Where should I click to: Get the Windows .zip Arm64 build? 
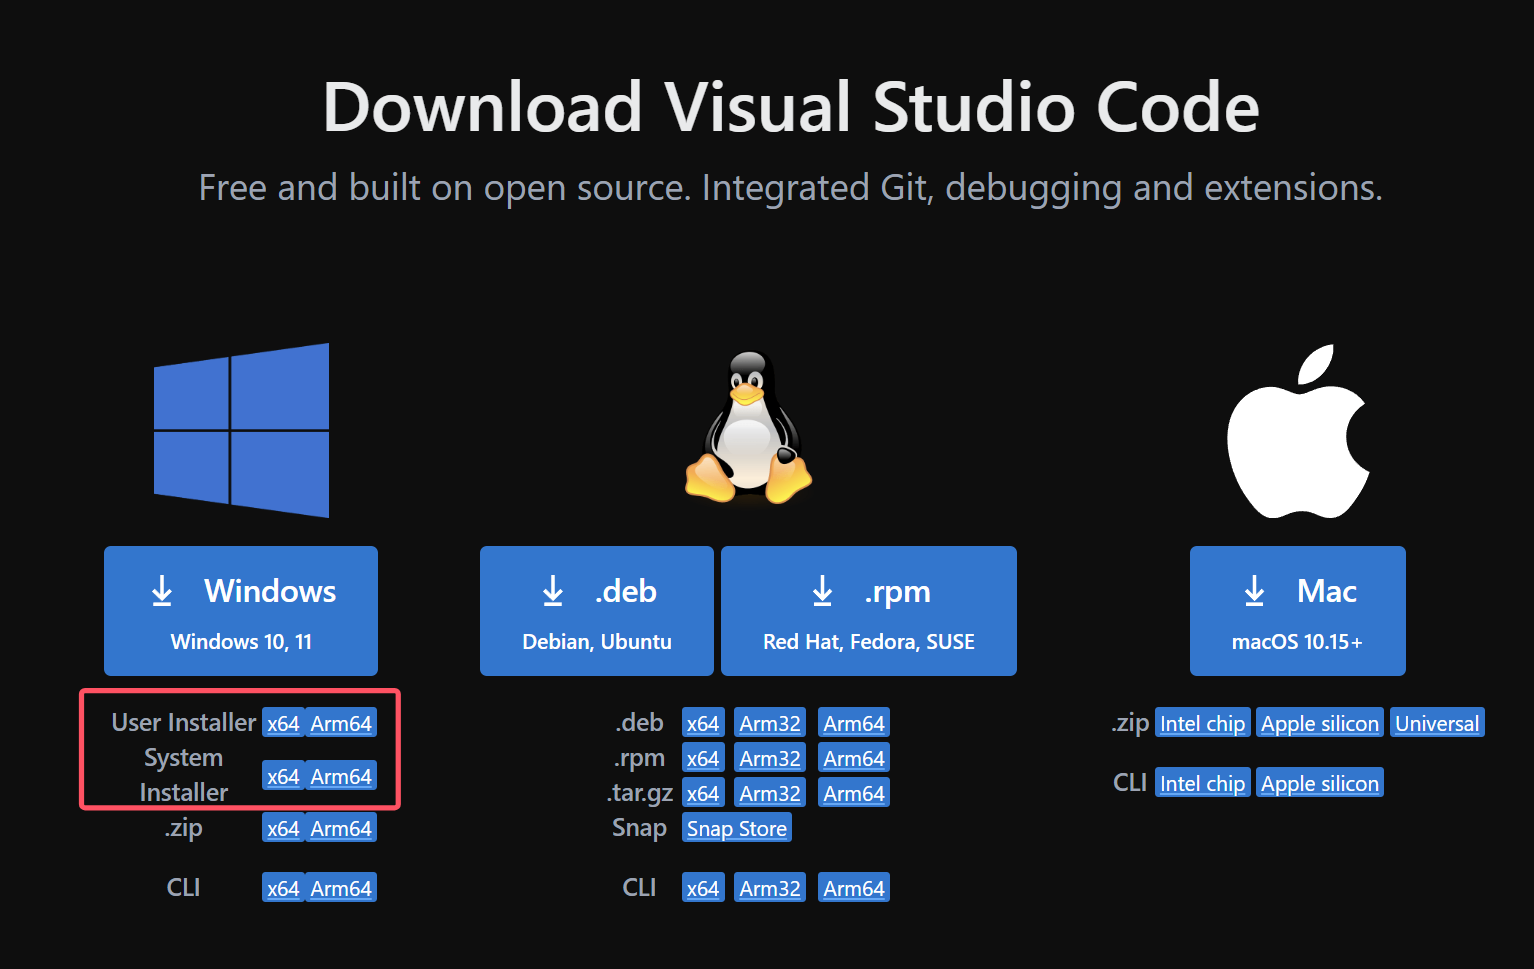point(341,828)
